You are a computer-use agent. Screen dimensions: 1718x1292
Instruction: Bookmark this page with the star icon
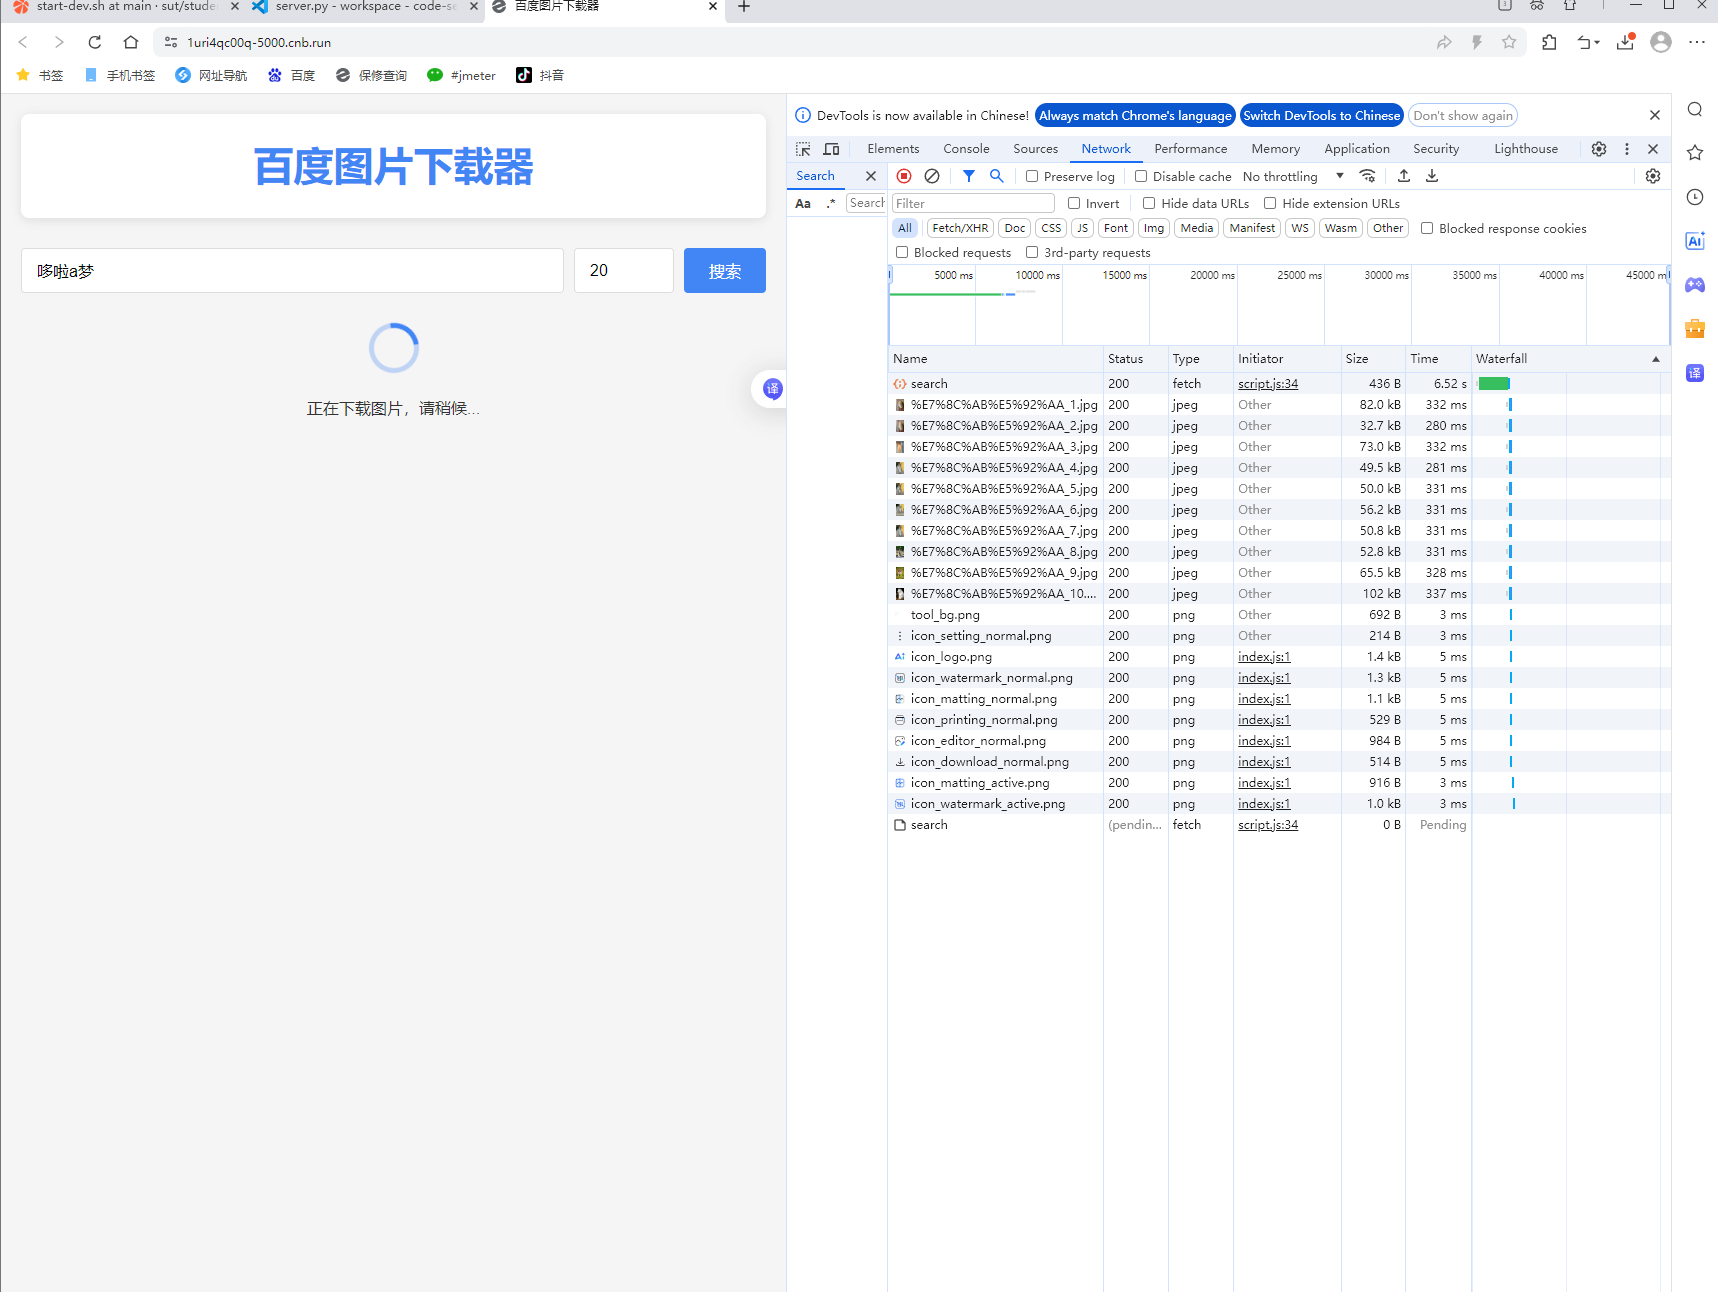pyautogui.click(x=1509, y=42)
